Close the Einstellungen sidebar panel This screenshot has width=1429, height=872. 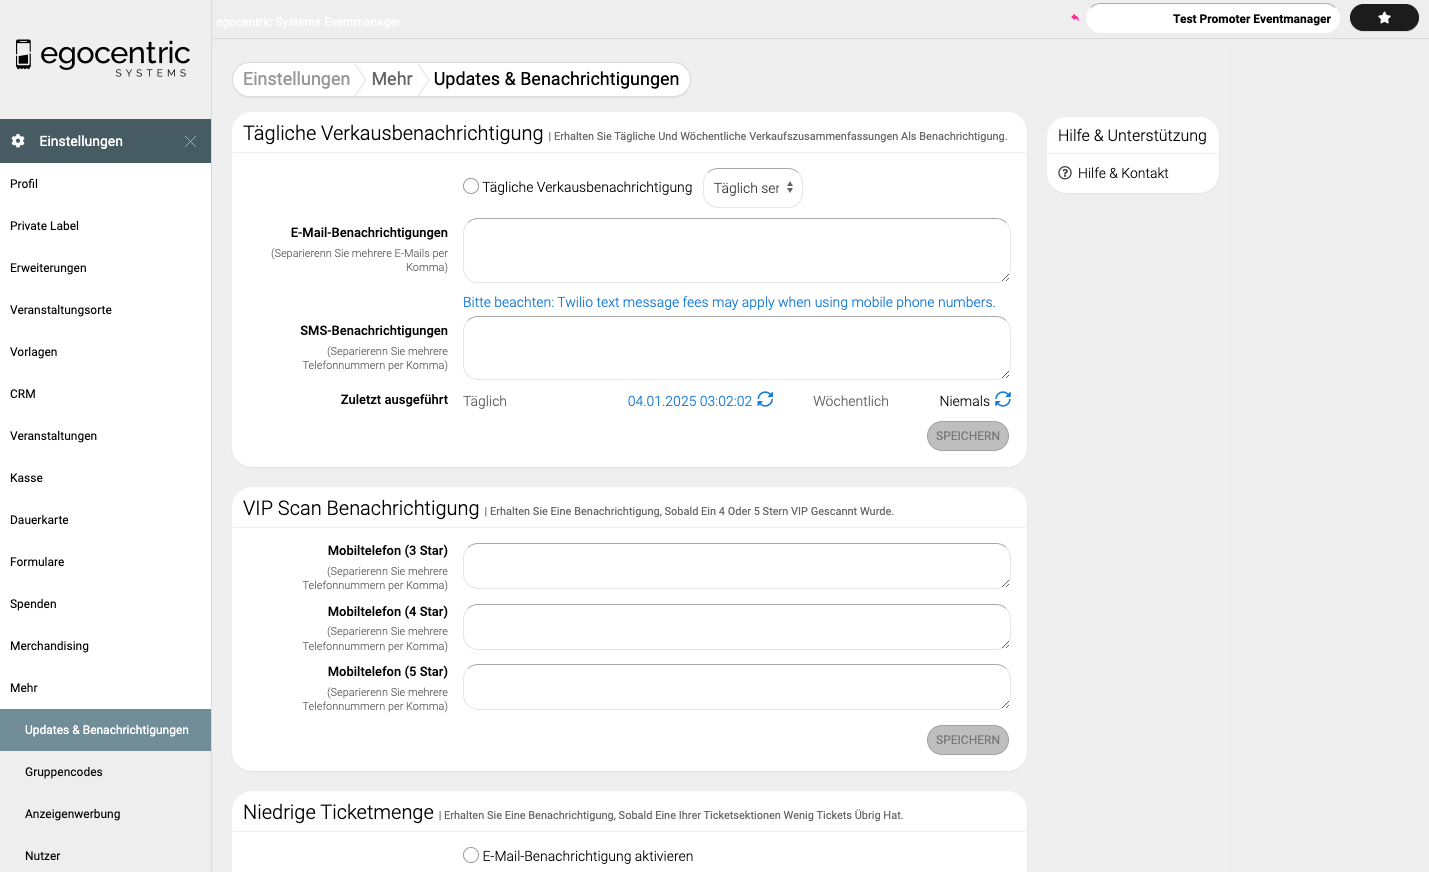point(190,142)
